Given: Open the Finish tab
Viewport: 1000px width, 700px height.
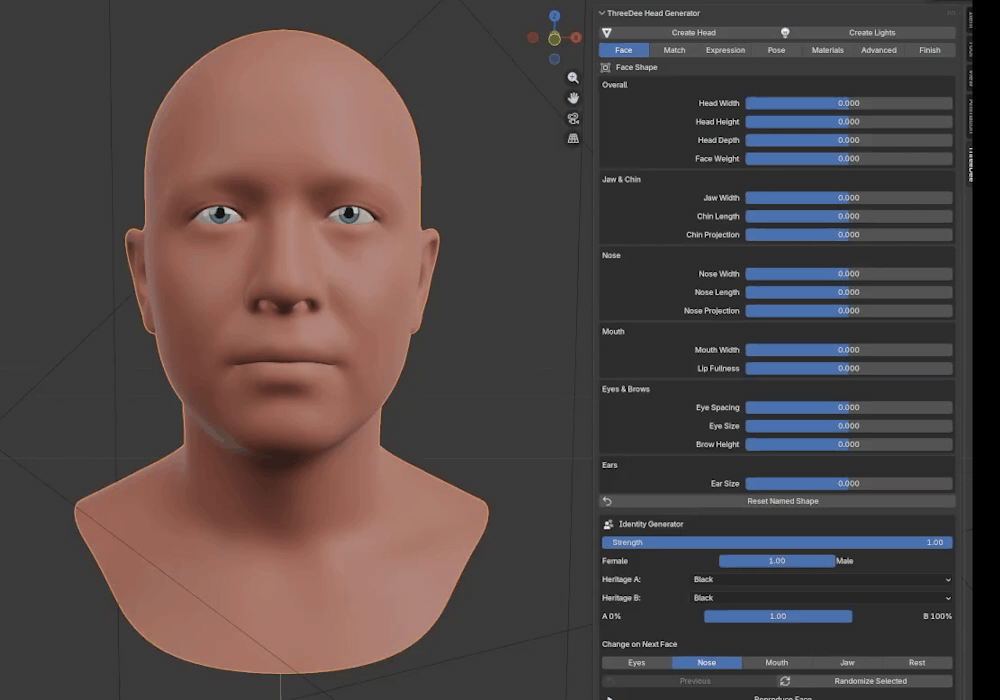Looking at the screenshot, I should coord(930,50).
